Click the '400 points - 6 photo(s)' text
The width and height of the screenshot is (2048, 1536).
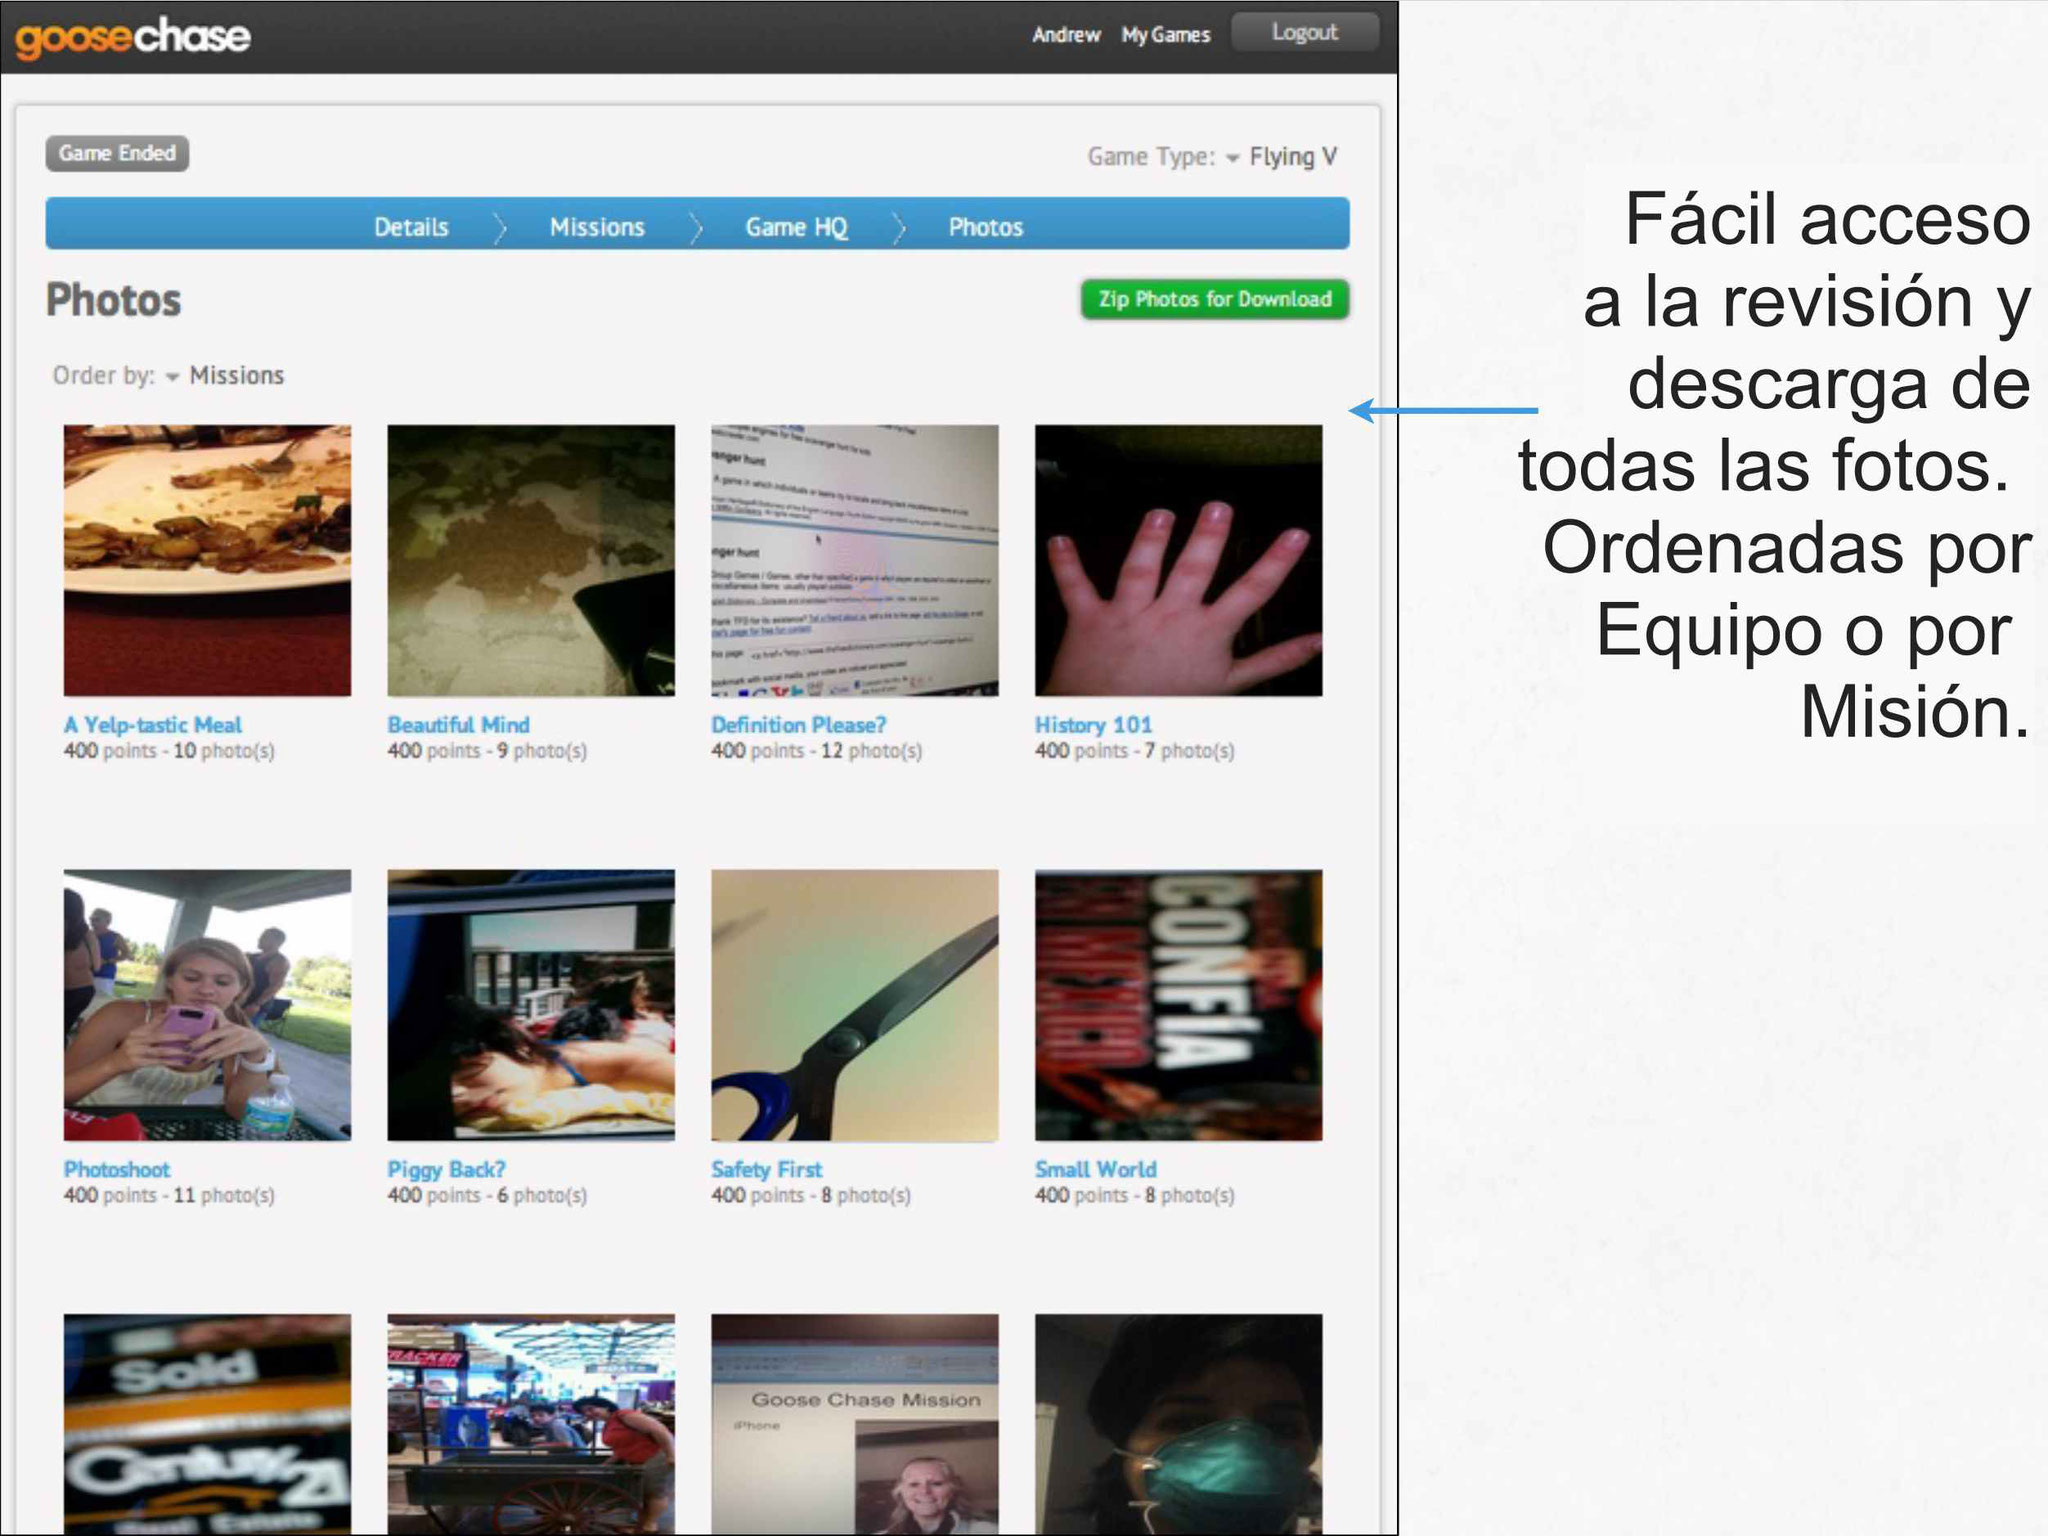coord(487,1196)
